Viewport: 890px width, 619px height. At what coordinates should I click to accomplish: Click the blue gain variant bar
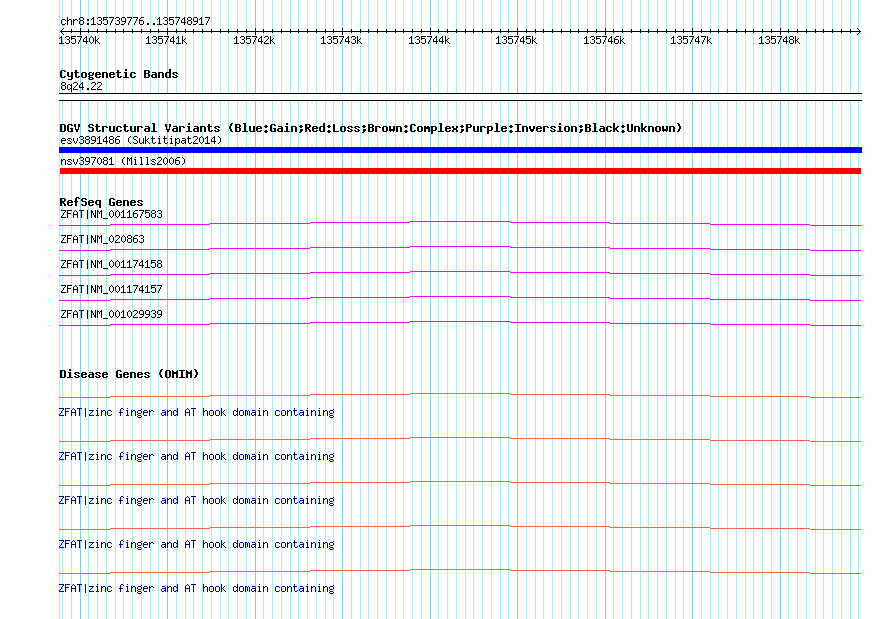pyautogui.click(x=460, y=150)
